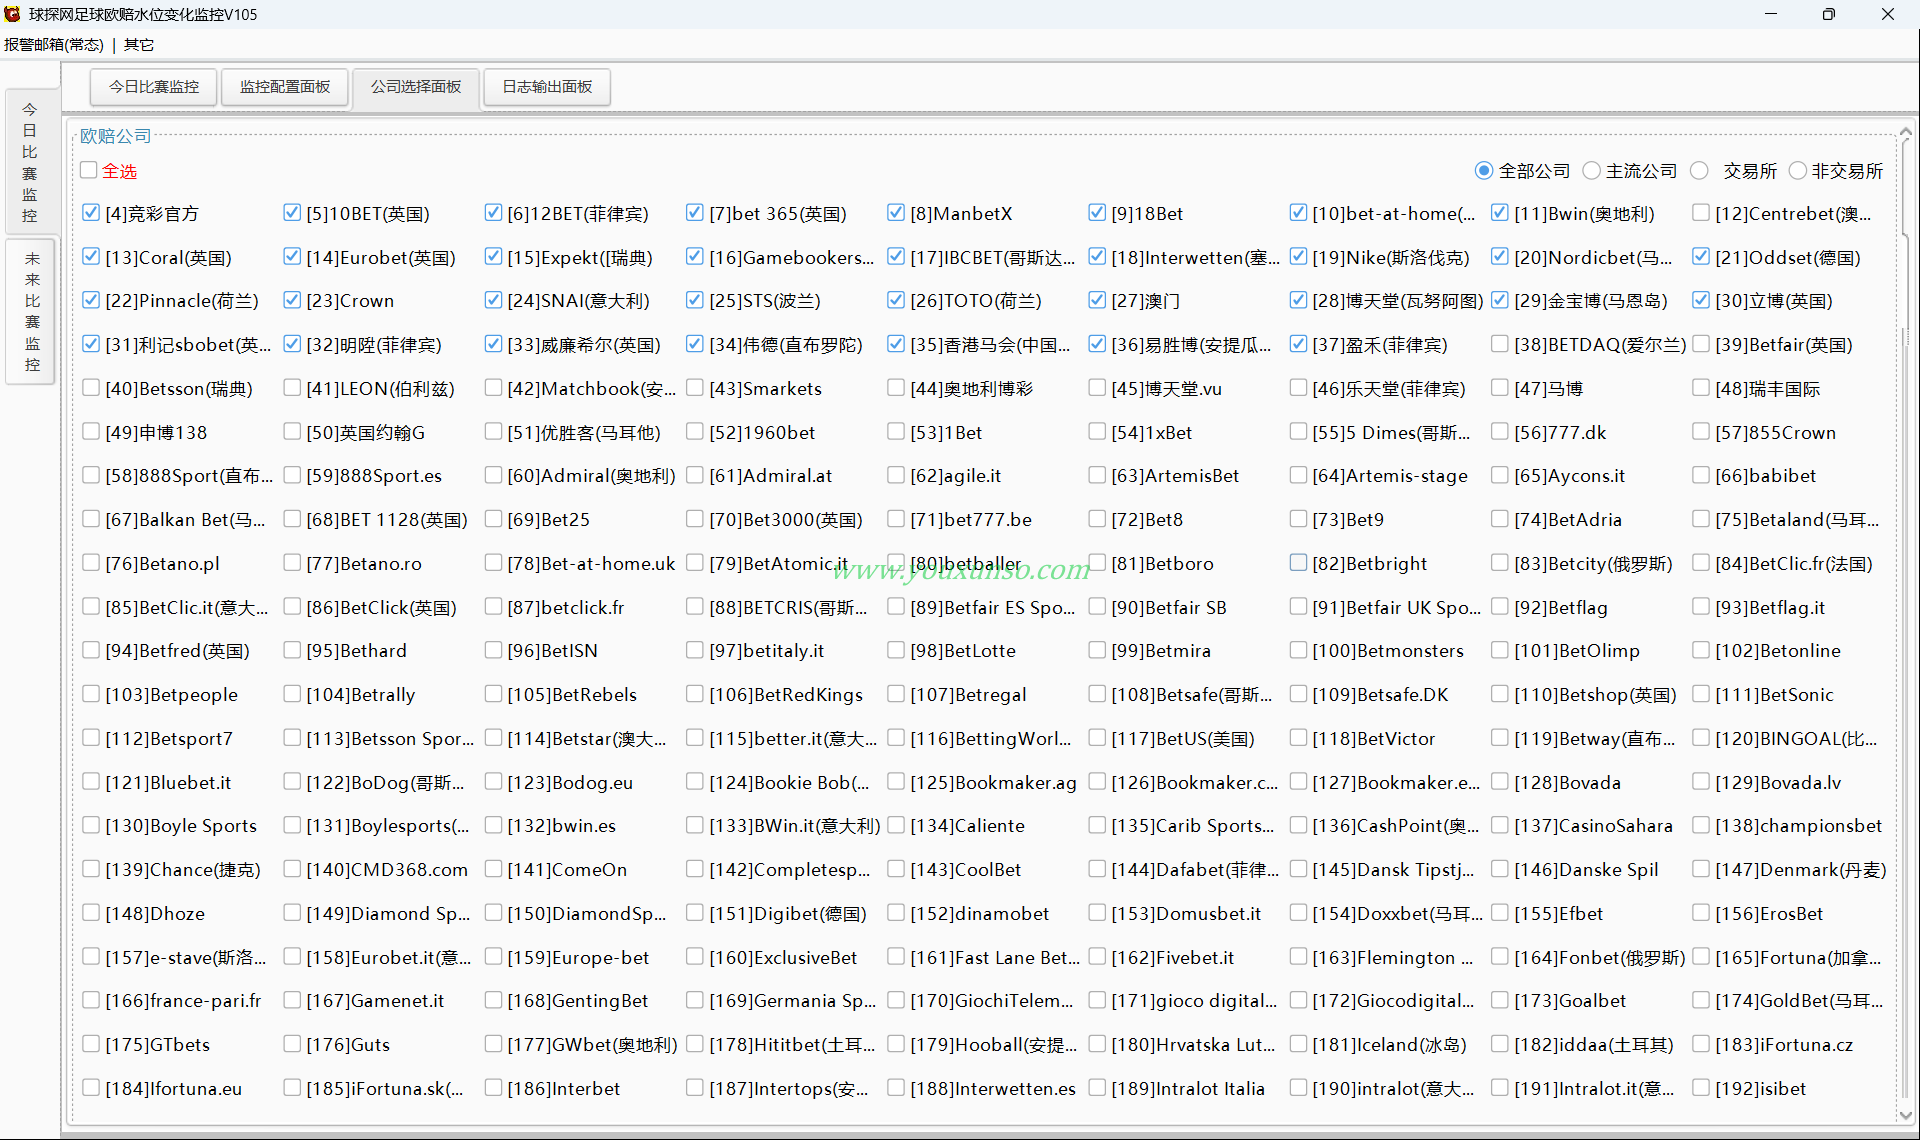Click the [173]Goalbet label
The image size is (1920, 1140).
[x=1570, y=1001]
